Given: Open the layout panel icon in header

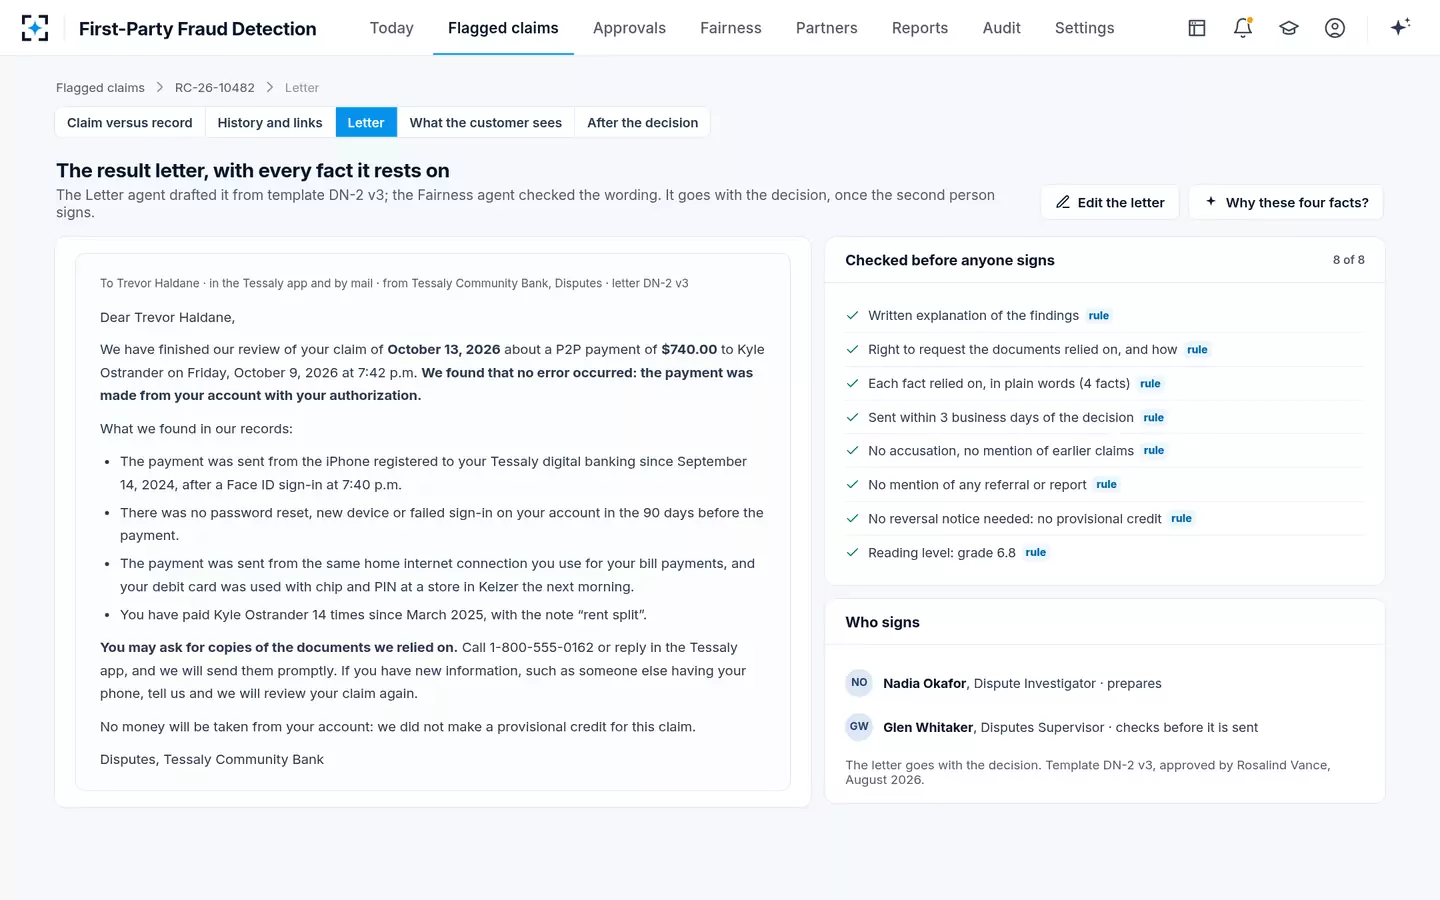Looking at the screenshot, I should coord(1197,28).
